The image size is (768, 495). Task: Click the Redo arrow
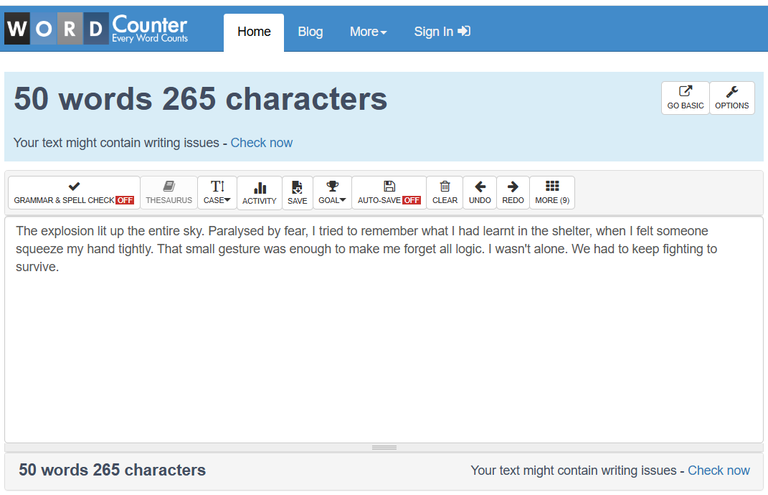(x=513, y=192)
